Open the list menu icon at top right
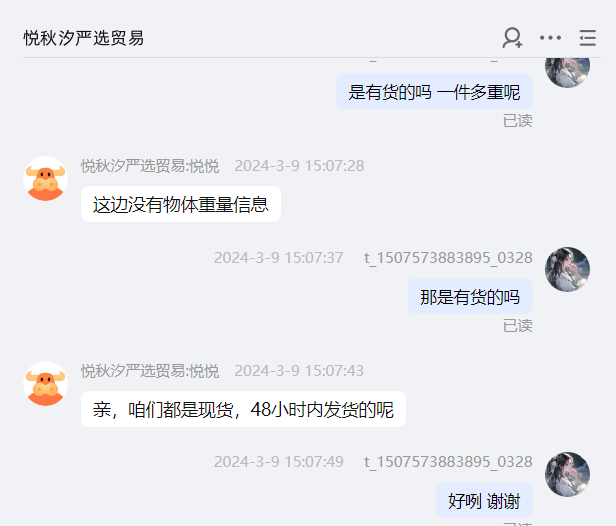The image size is (616, 526). pos(588,38)
